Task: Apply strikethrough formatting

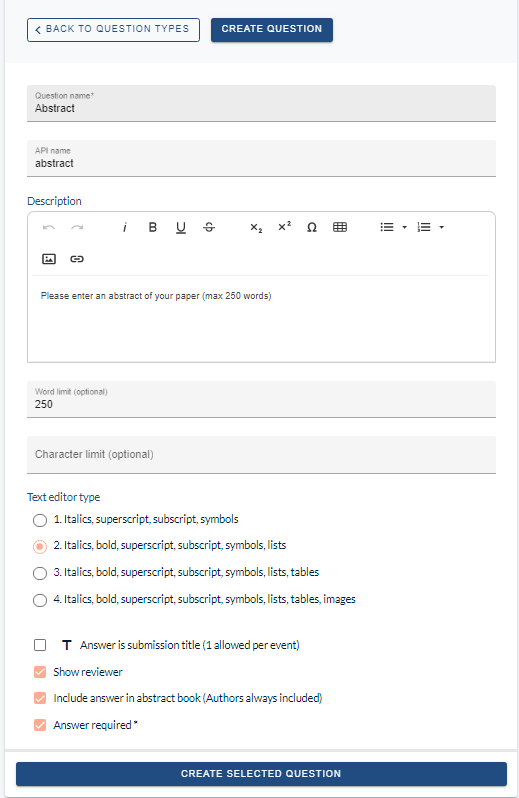Action: (x=209, y=227)
